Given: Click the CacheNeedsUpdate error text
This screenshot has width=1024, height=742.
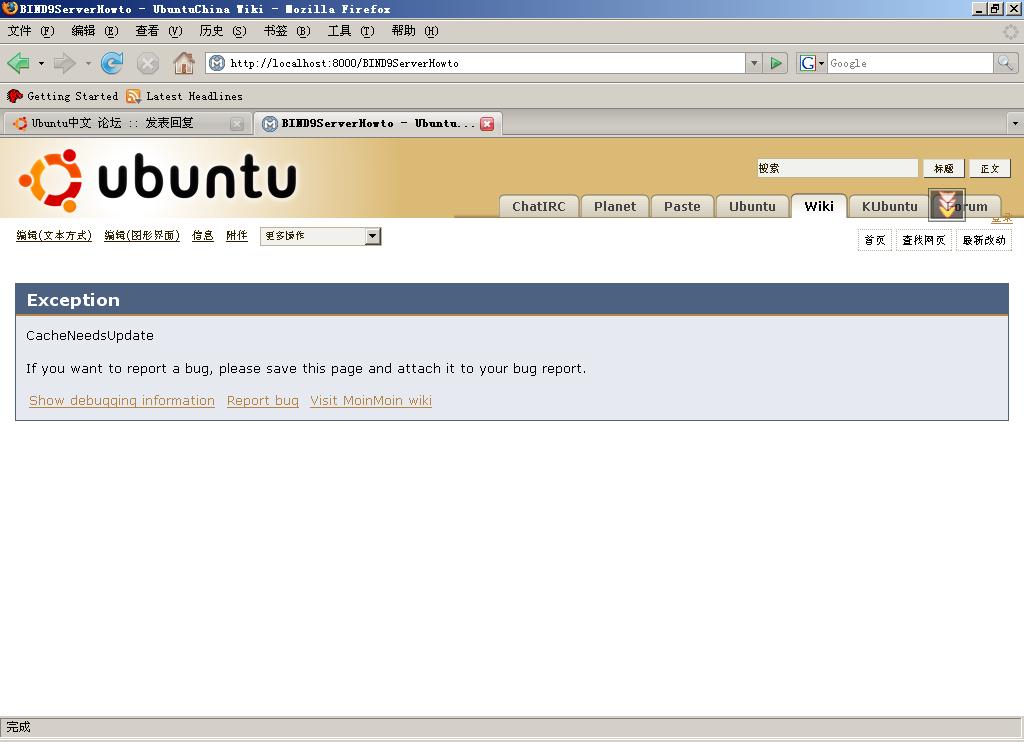Looking at the screenshot, I should point(90,336).
